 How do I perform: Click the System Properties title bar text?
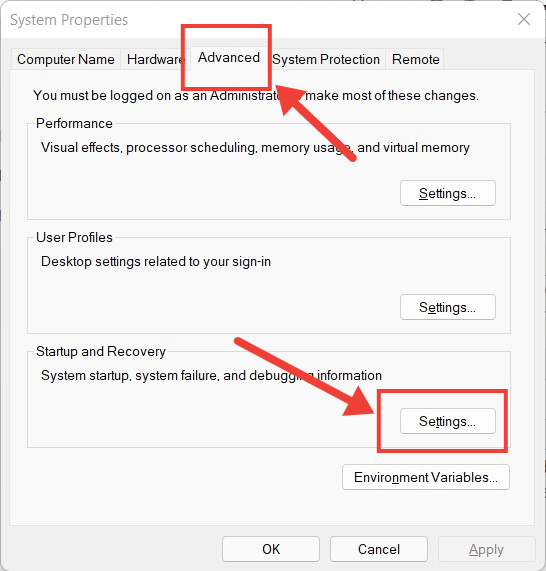pyautogui.click(x=69, y=20)
